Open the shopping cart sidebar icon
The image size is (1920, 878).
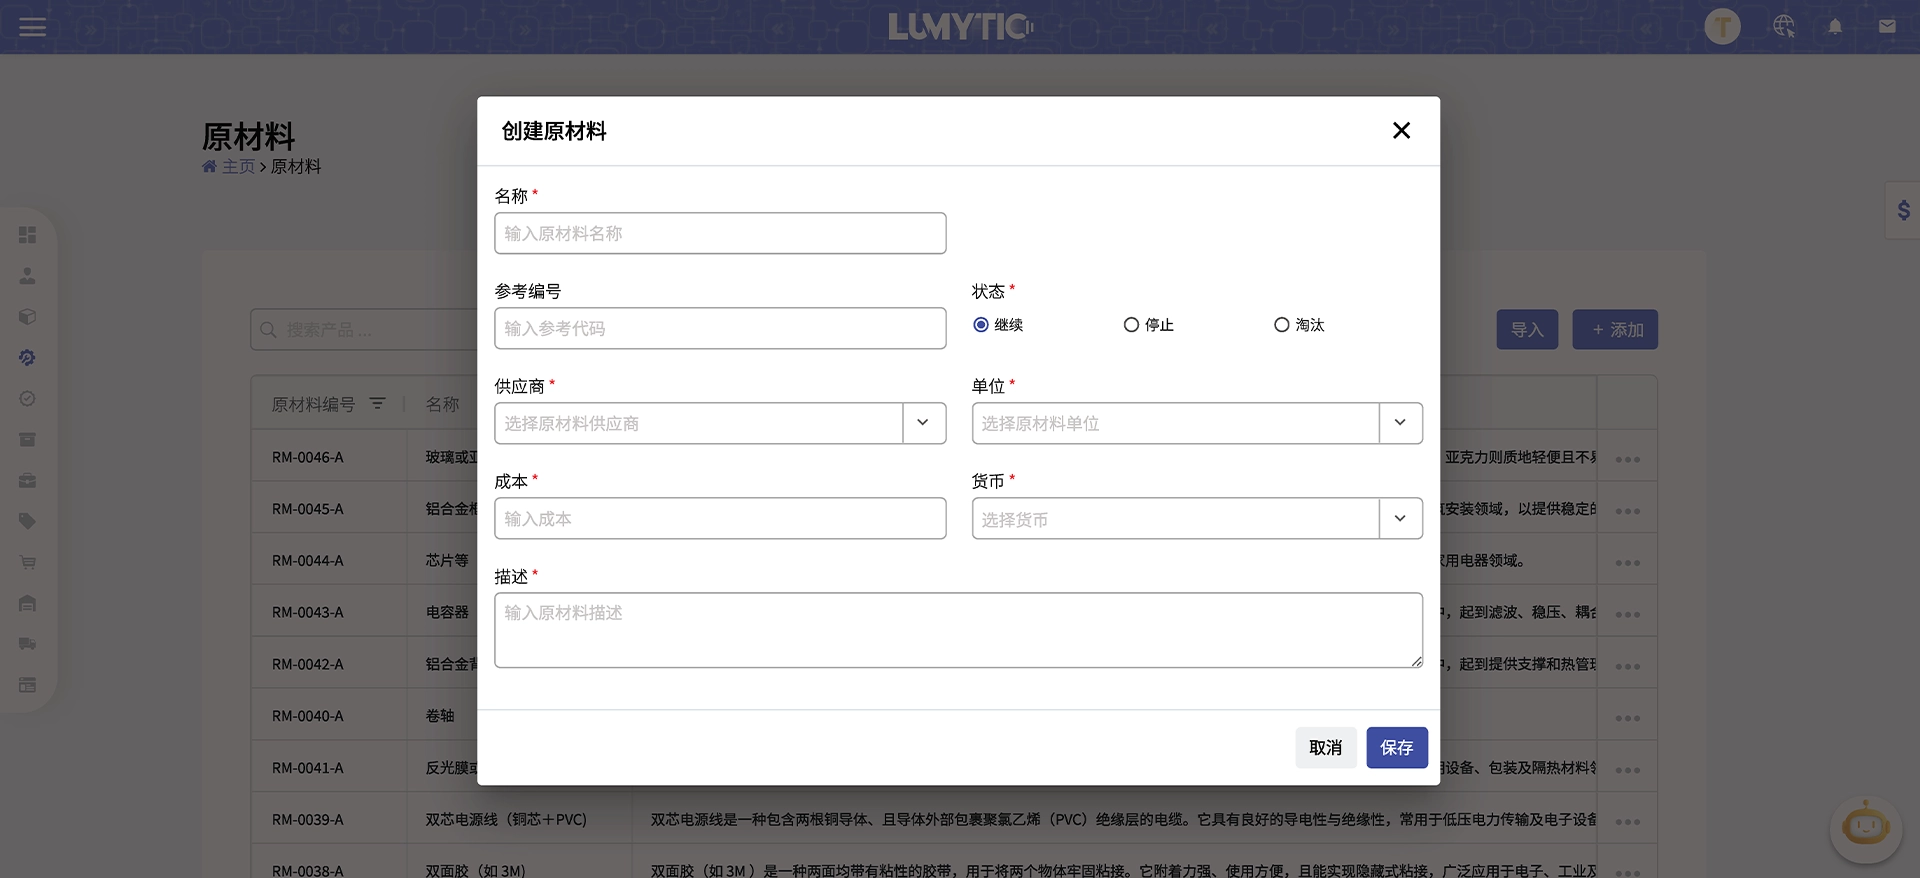tap(28, 563)
